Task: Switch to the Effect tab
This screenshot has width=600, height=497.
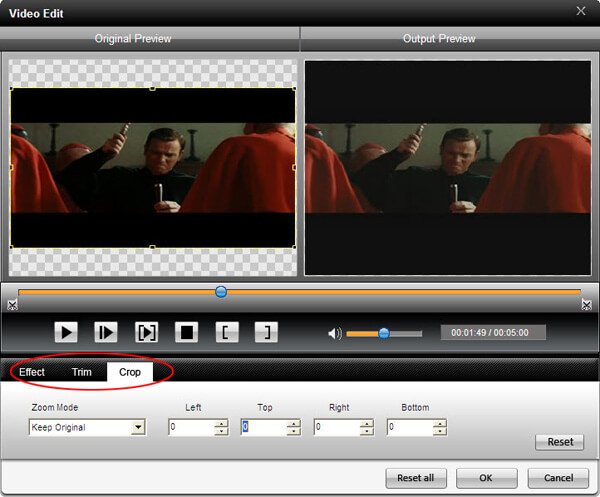Action: click(x=32, y=372)
